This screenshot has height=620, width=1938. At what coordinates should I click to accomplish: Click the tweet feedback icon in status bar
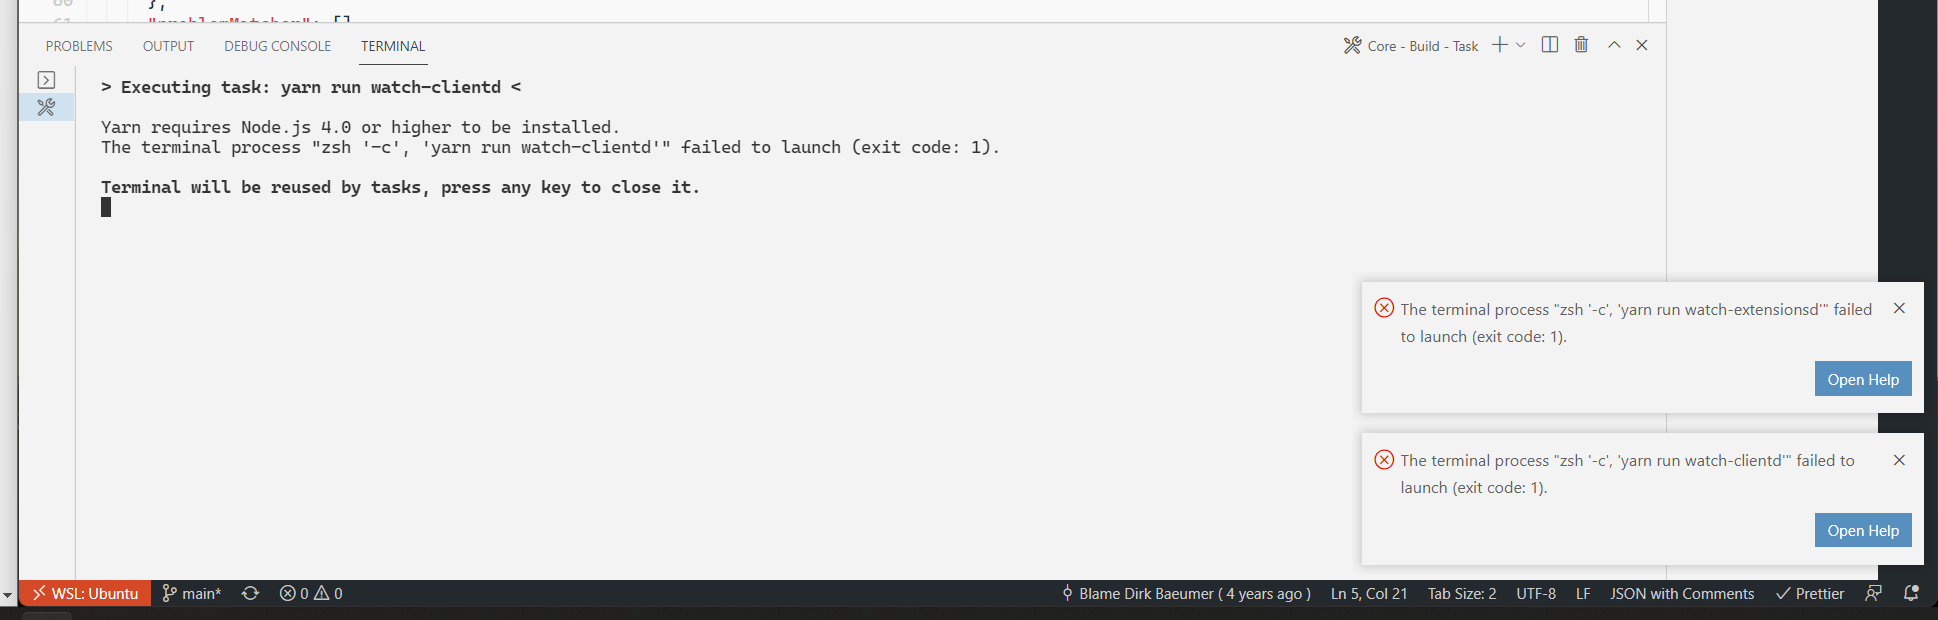tap(1874, 593)
